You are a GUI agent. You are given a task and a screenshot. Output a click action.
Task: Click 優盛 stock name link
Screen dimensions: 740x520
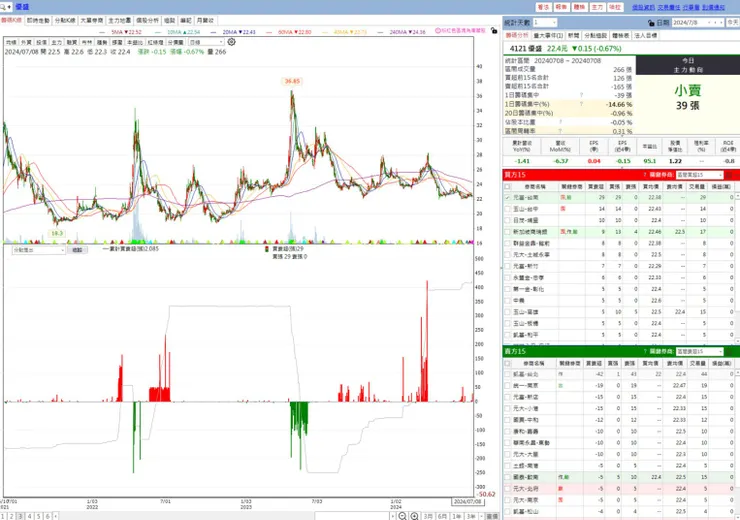tap(22, 7)
